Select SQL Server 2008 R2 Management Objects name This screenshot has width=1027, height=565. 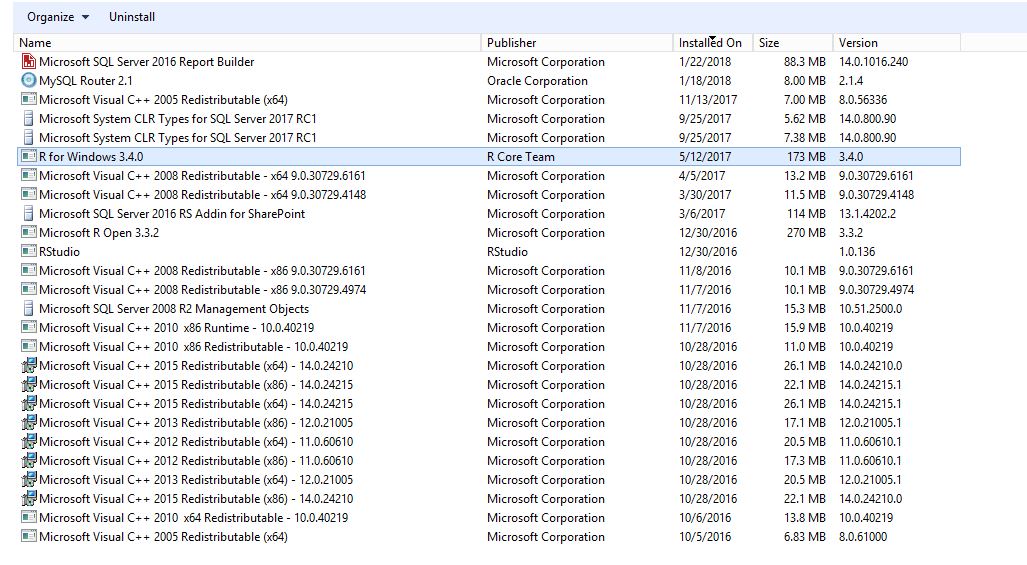174,308
